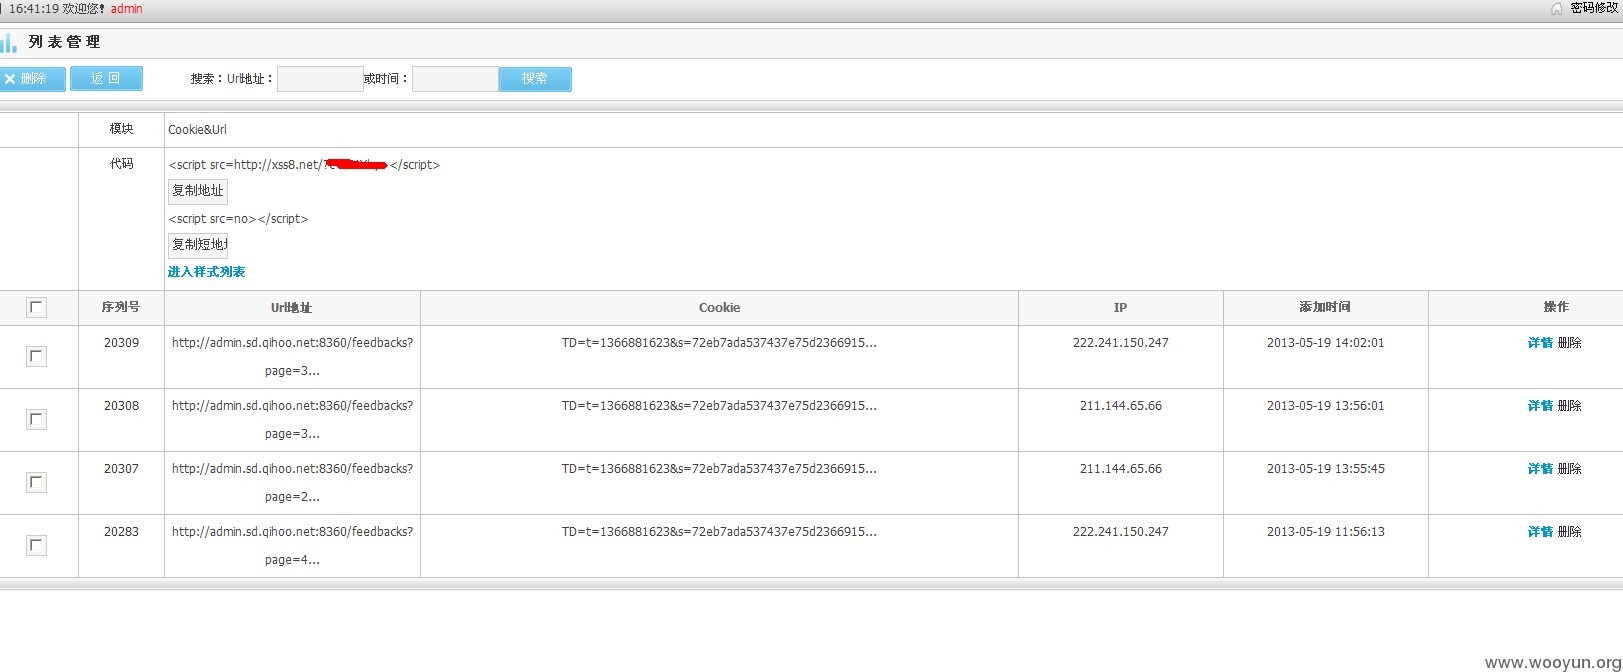Image resolution: width=1623 pixels, height=672 pixels.
Task: Click the 添加时间 column header
Action: tap(1325, 308)
